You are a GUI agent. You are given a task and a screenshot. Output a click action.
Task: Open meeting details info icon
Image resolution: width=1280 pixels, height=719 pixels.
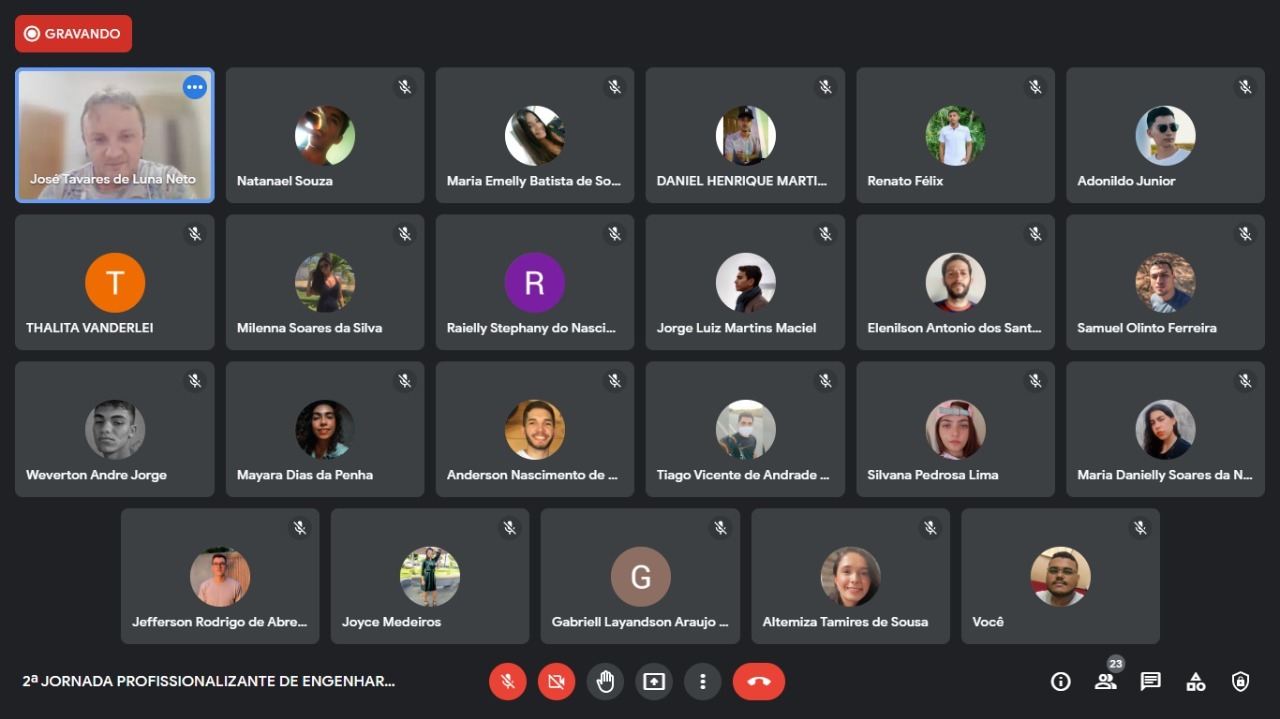pos(1061,681)
